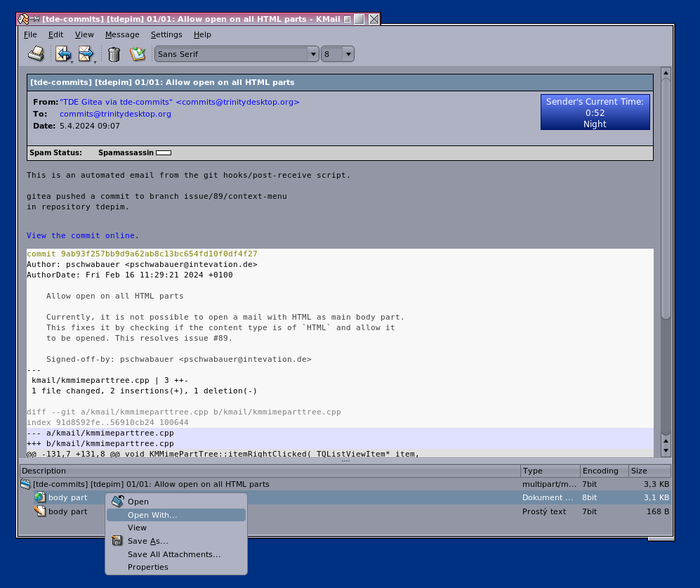Click the plain text body part icon
Viewport: 700px width, 588px height.
40,511
